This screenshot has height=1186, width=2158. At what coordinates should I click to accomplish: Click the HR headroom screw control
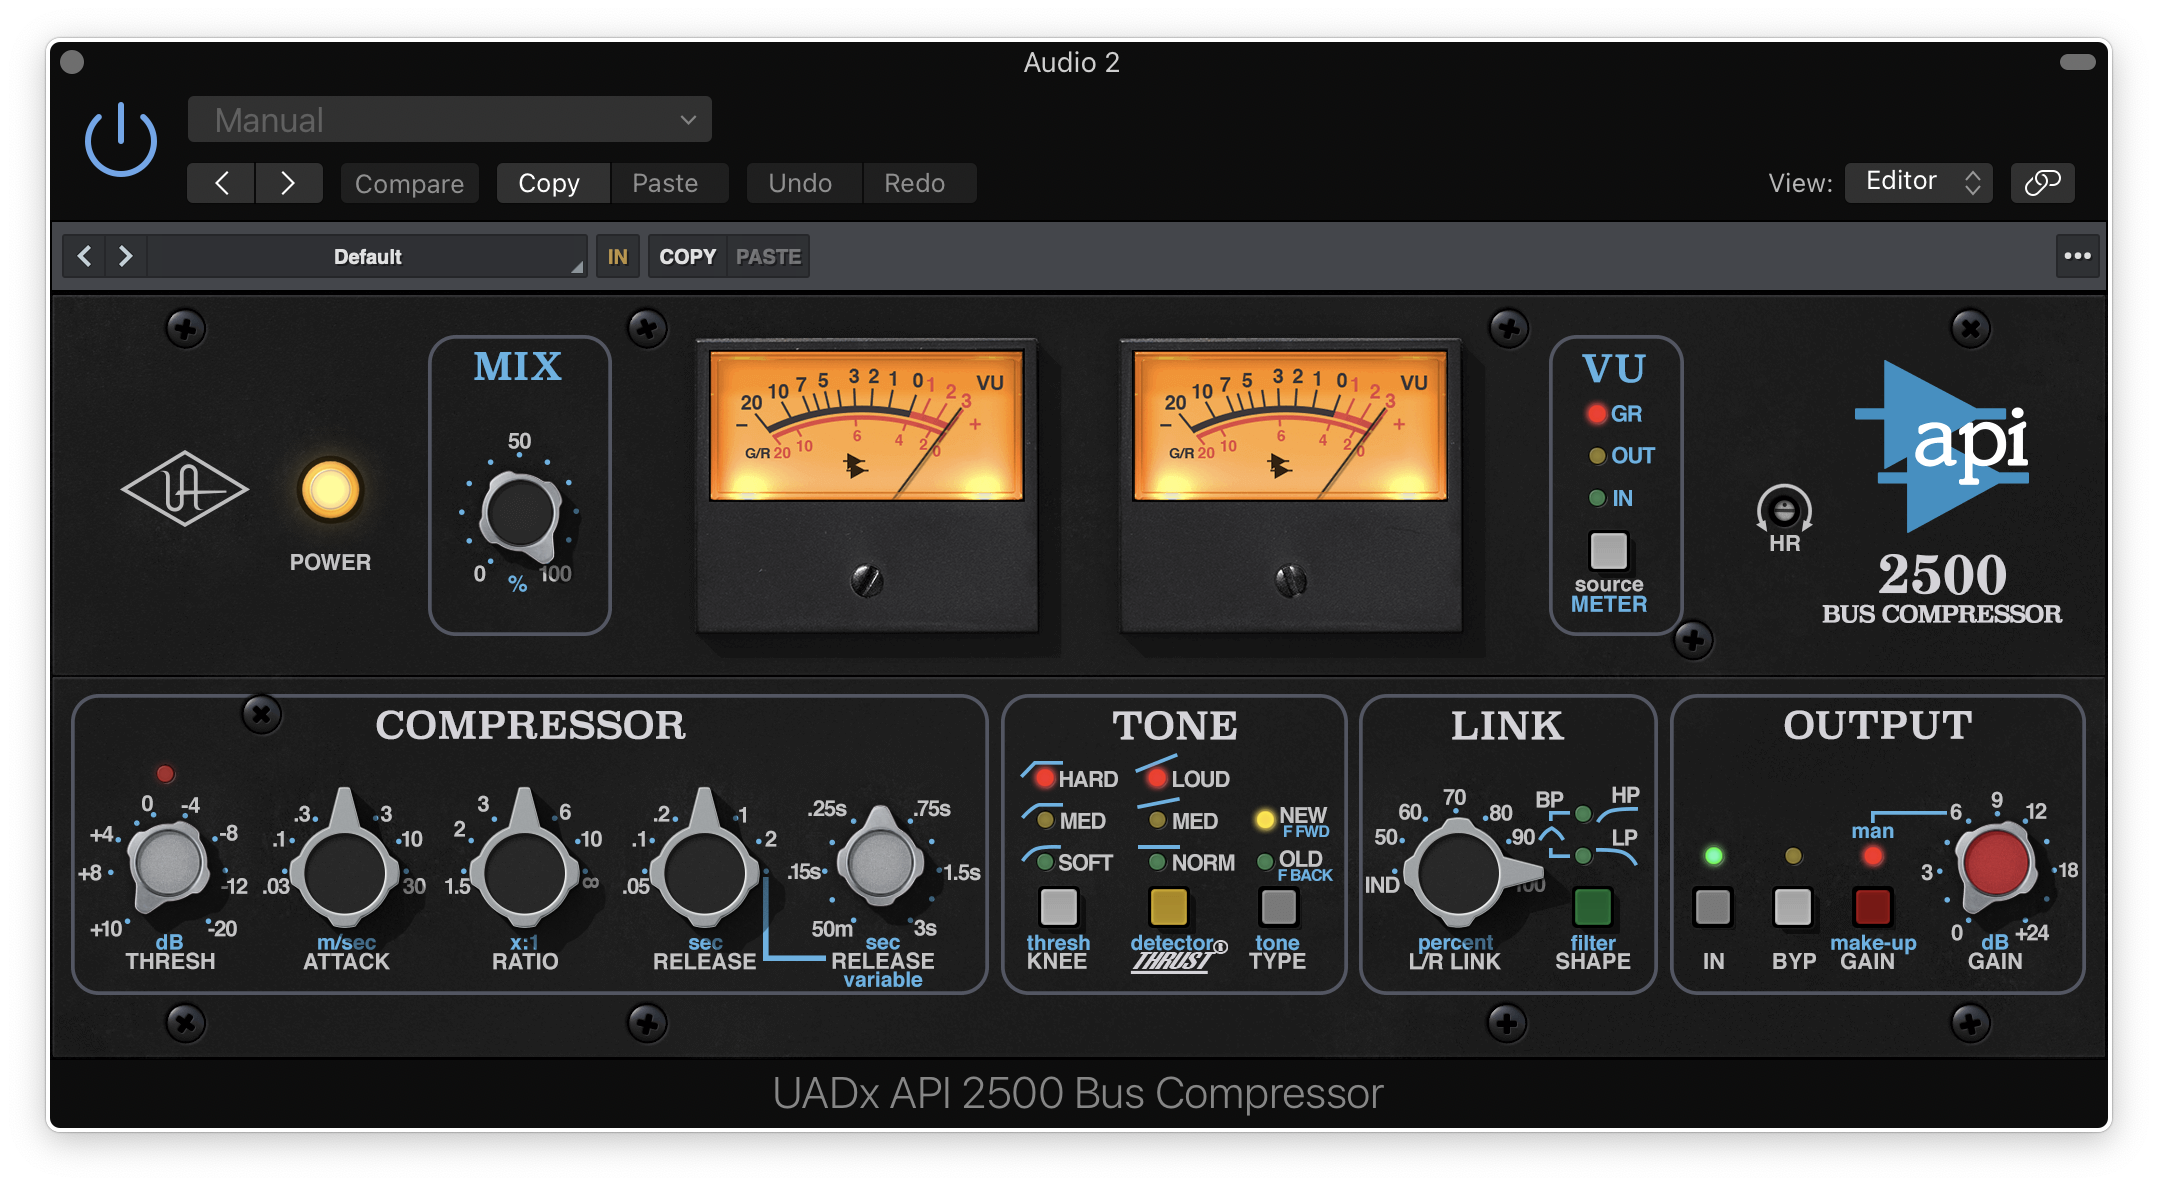[1784, 511]
